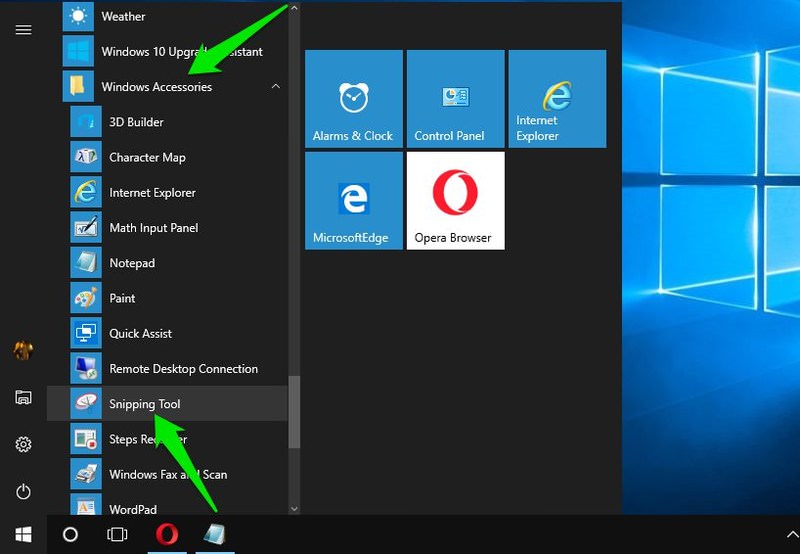Open Math Input Panel icon
This screenshot has width=800, height=554.
(86, 227)
